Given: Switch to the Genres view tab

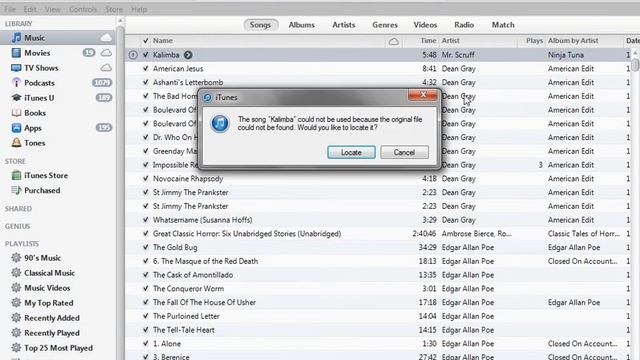Looking at the screenshot, I should coord(385,25).
